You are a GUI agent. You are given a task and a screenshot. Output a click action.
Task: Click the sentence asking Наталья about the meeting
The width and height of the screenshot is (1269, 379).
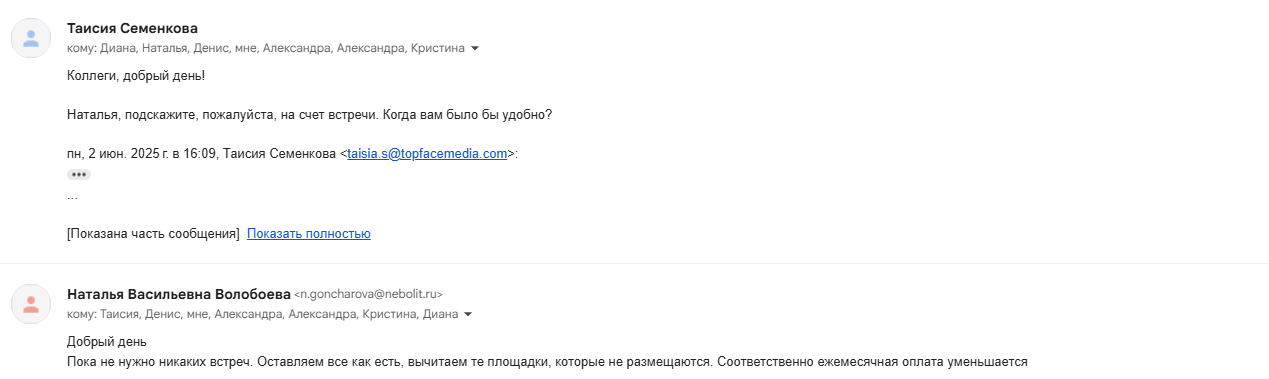(309, 115)
